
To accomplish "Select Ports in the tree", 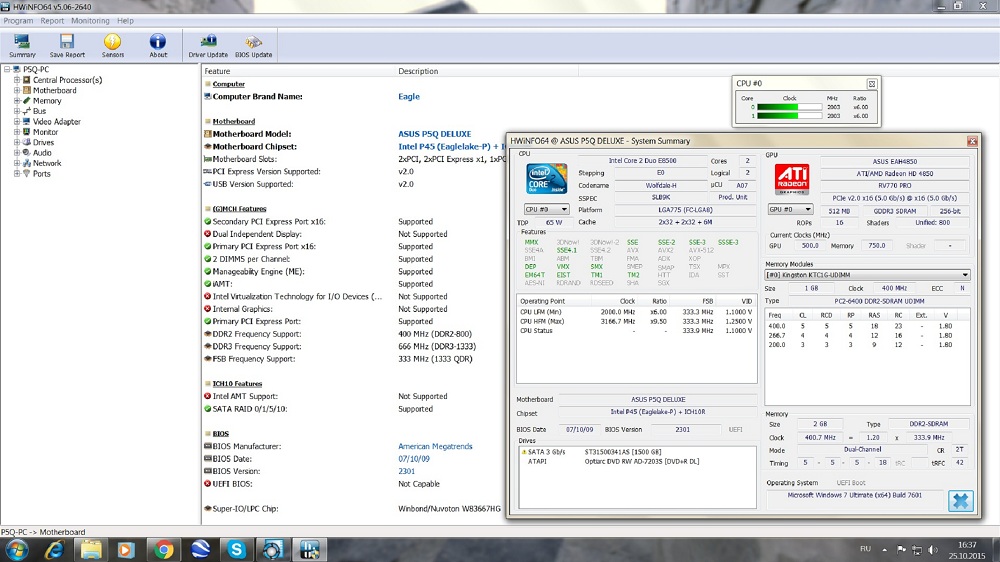I will pos(41,174).
